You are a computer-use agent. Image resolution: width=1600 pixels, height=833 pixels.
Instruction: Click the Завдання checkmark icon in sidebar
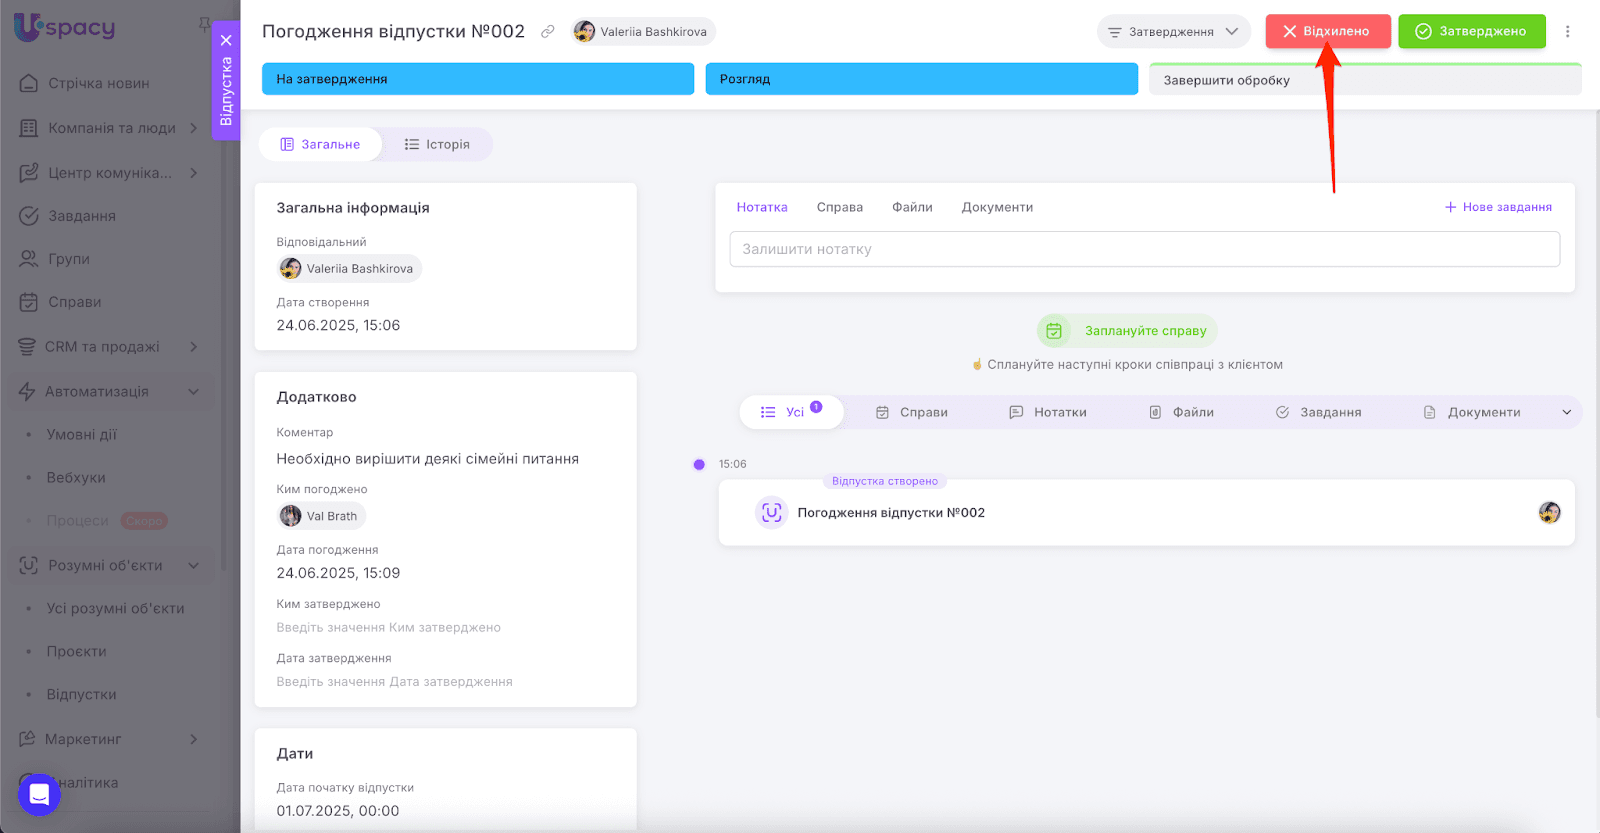coord(29,216)
